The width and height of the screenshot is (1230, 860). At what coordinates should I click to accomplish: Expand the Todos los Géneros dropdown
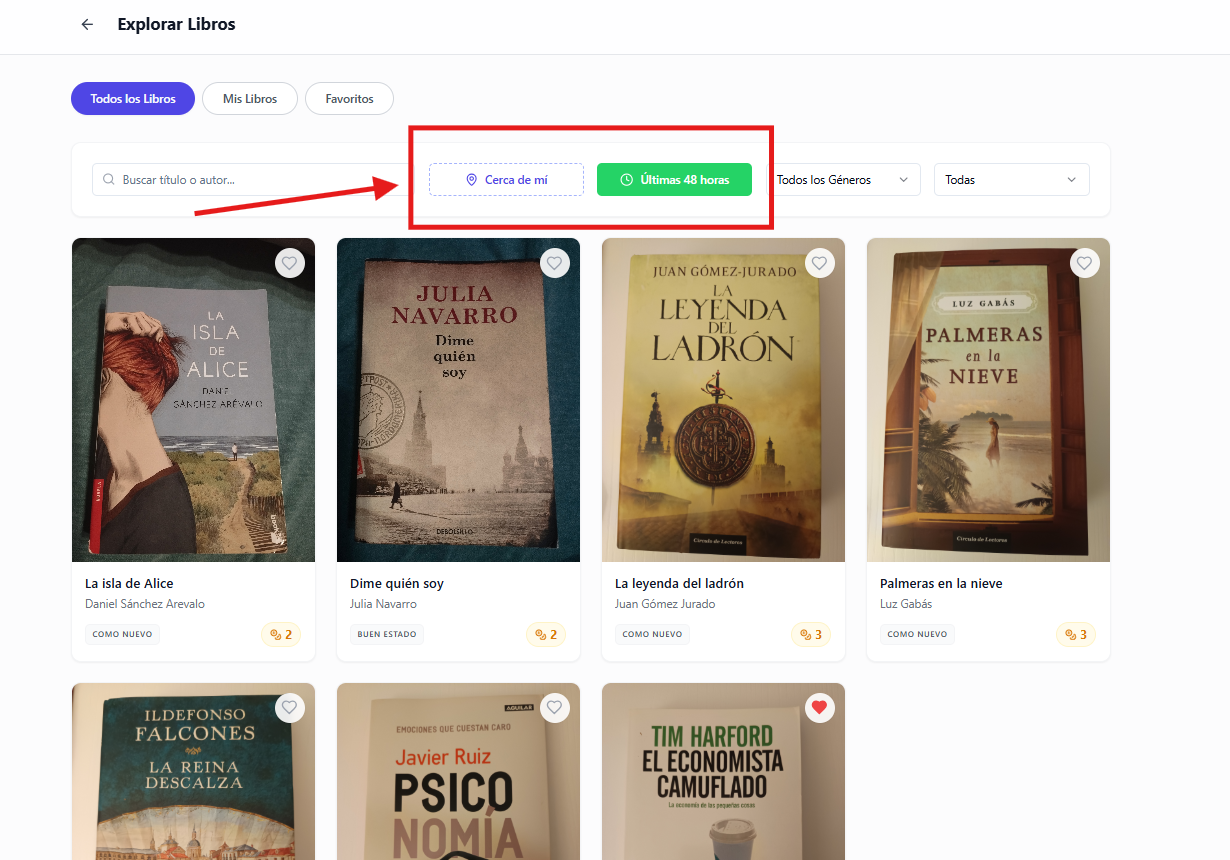[x=842, y=180]
